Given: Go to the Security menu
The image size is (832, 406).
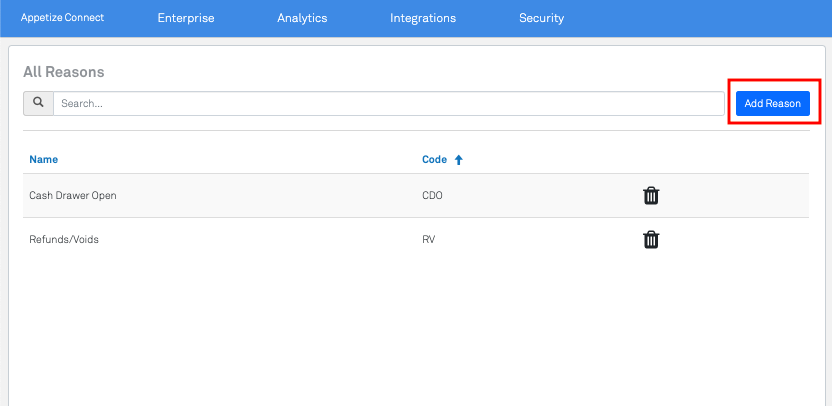Looking at the screenshot, I should pos(541,18).
